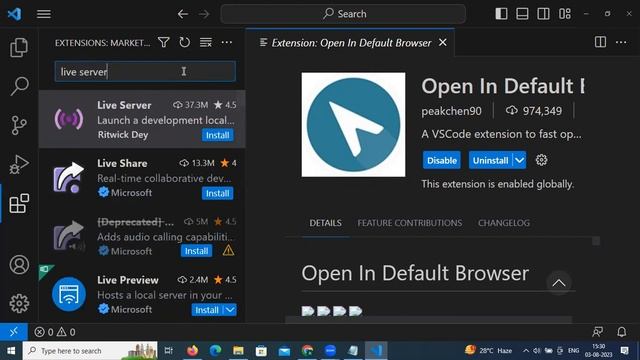Open the Accounts menu icon
Screen dimensions: 640x360
[x=19, y=265]
